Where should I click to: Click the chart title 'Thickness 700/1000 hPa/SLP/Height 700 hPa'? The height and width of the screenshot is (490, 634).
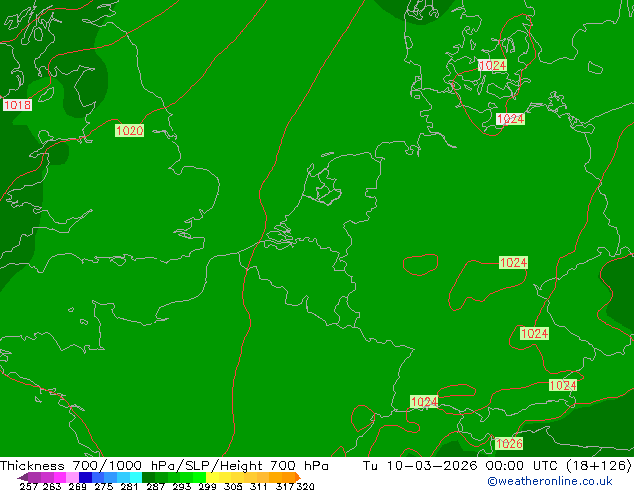point(164,465)
